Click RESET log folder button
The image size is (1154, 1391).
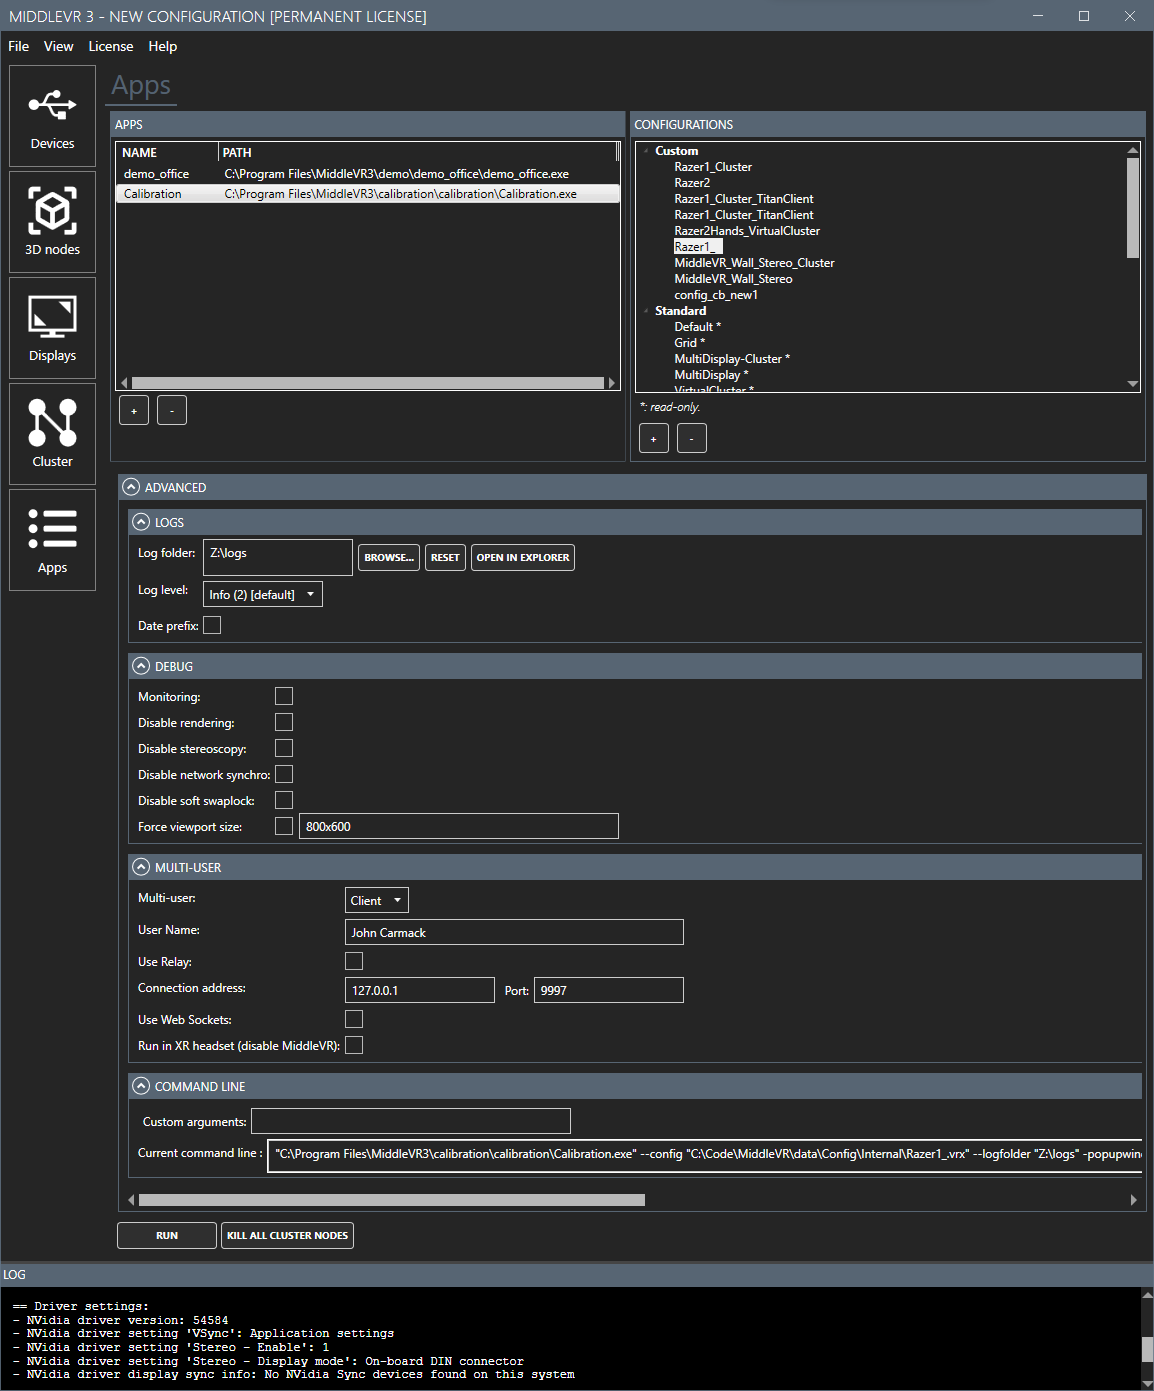coord(445,557)
